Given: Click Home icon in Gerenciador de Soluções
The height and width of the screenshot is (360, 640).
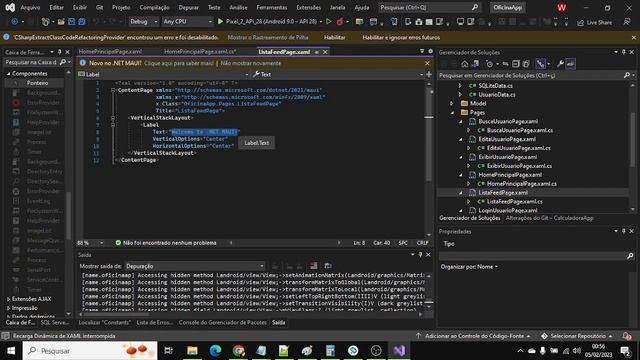Looking at the screenshot, I should pyautogui.click(x=464, y=64).
